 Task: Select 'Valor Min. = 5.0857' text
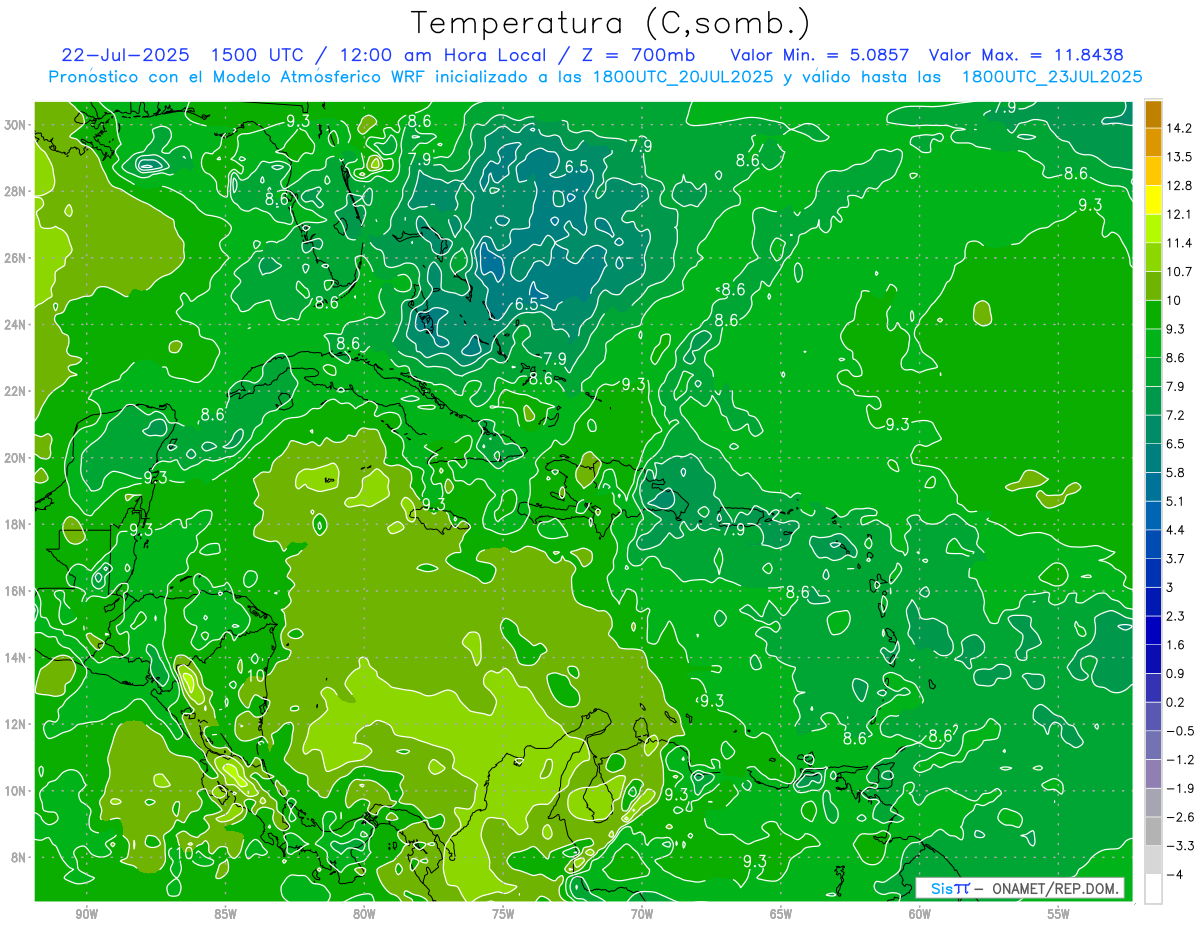pyautogui.click(x=820, y=55)
